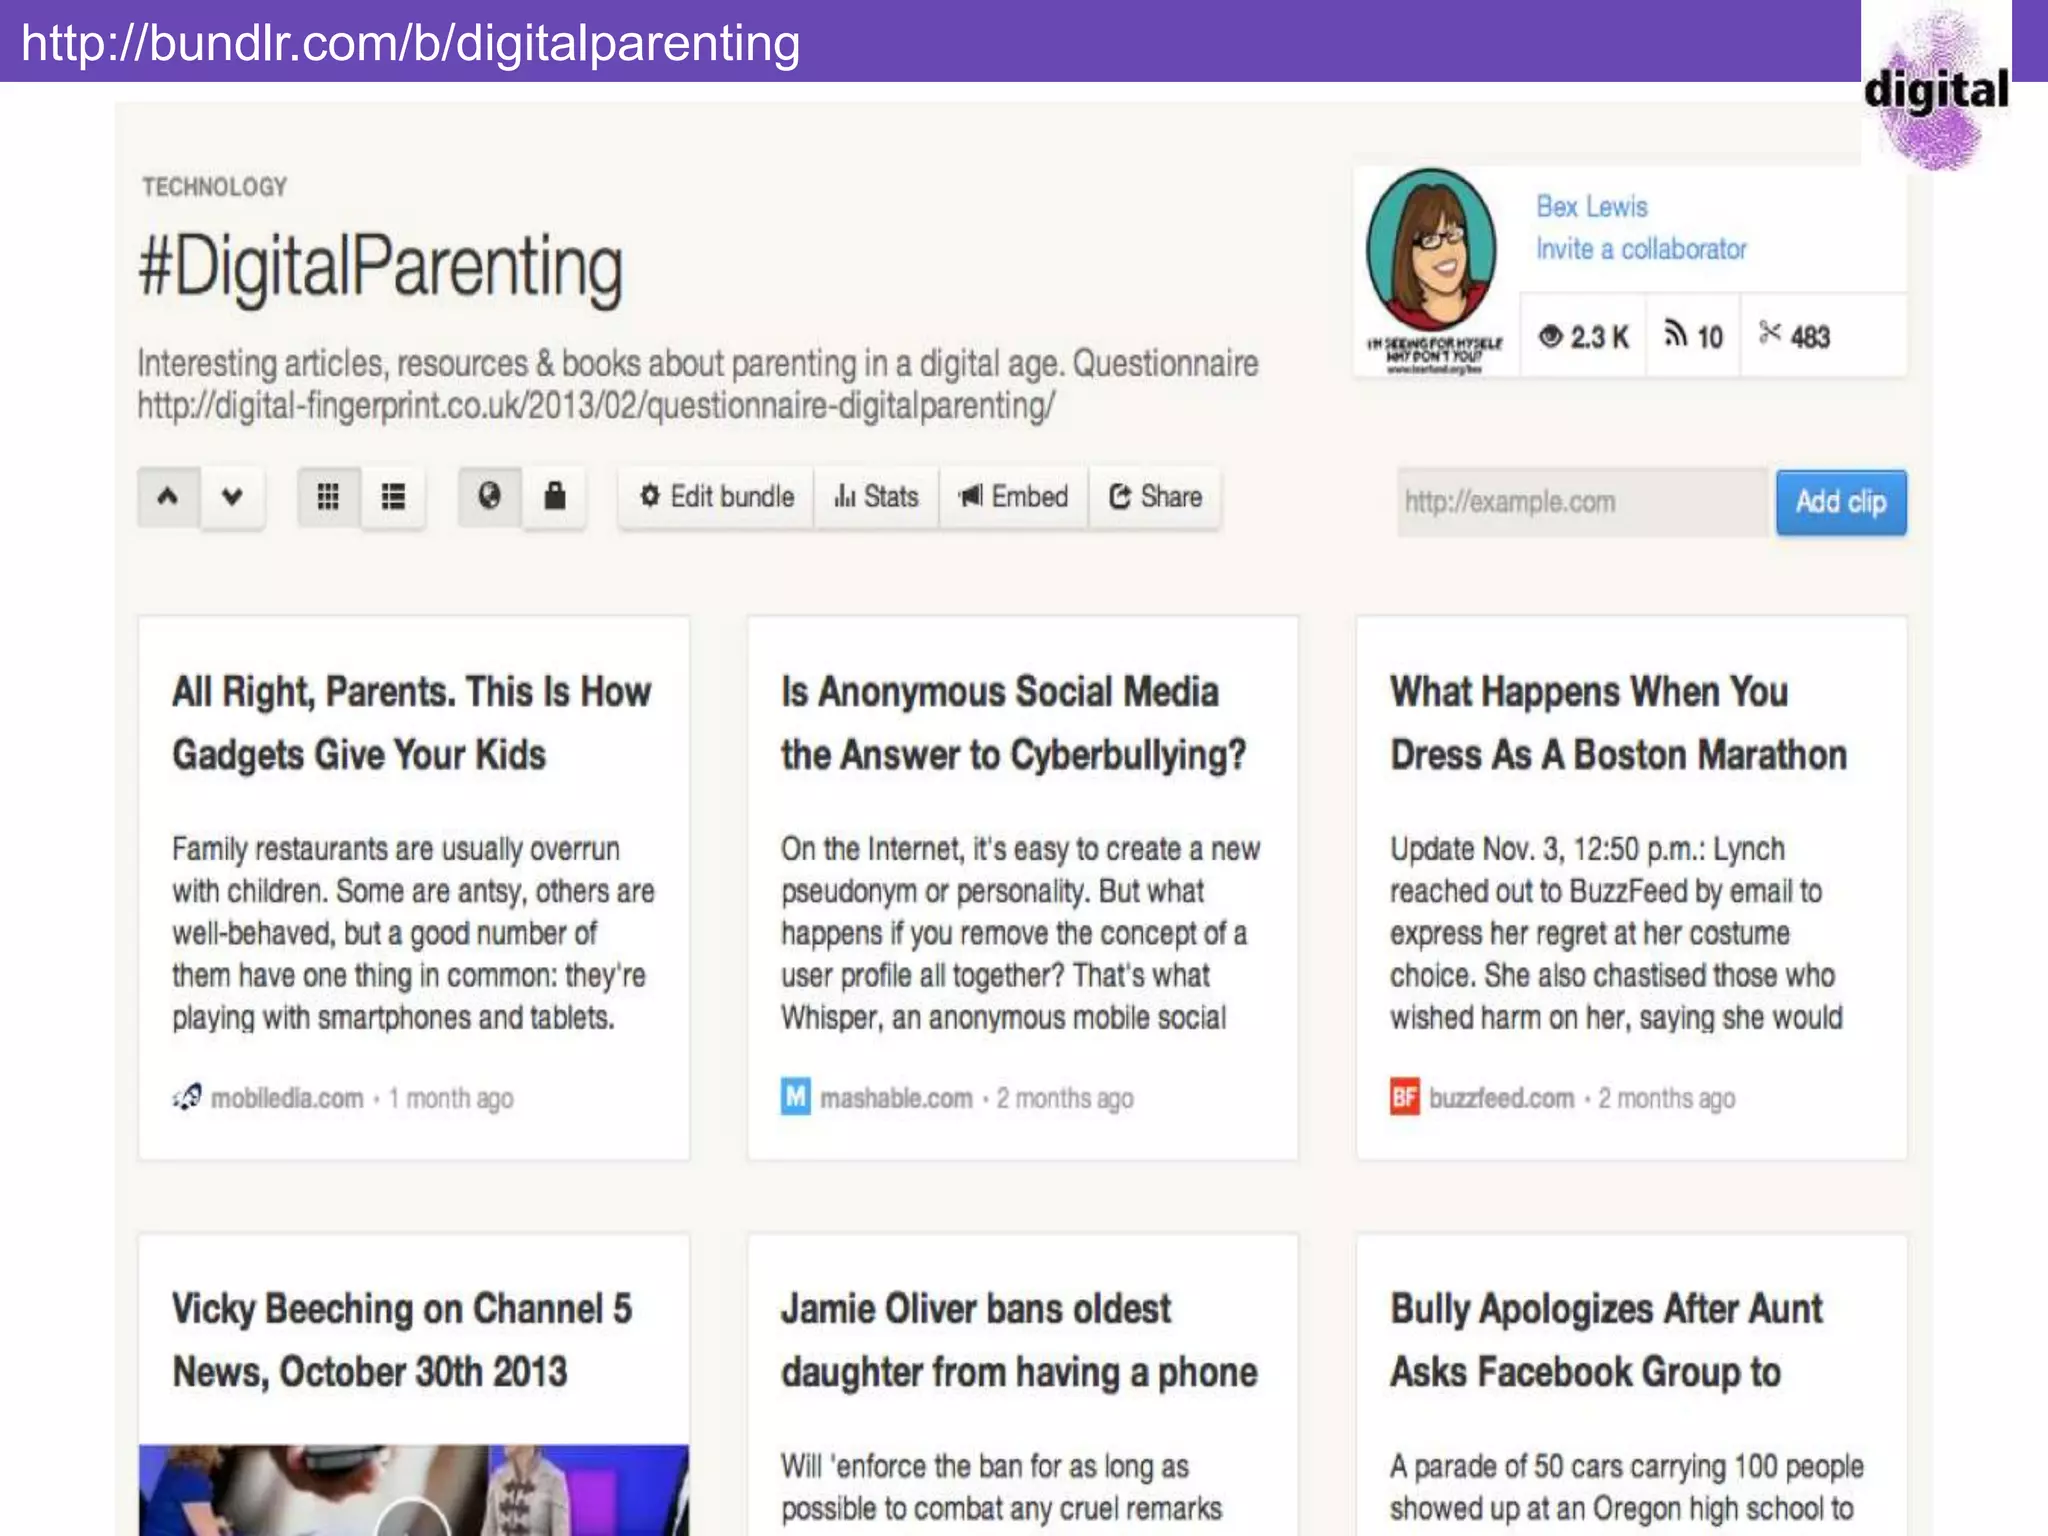The width and height of the screenshot is (2048, 1536).
Task: Click the bundlr.com/b/digitalparenting URL header
Action: pyautogui.click(x=410, y=43)
